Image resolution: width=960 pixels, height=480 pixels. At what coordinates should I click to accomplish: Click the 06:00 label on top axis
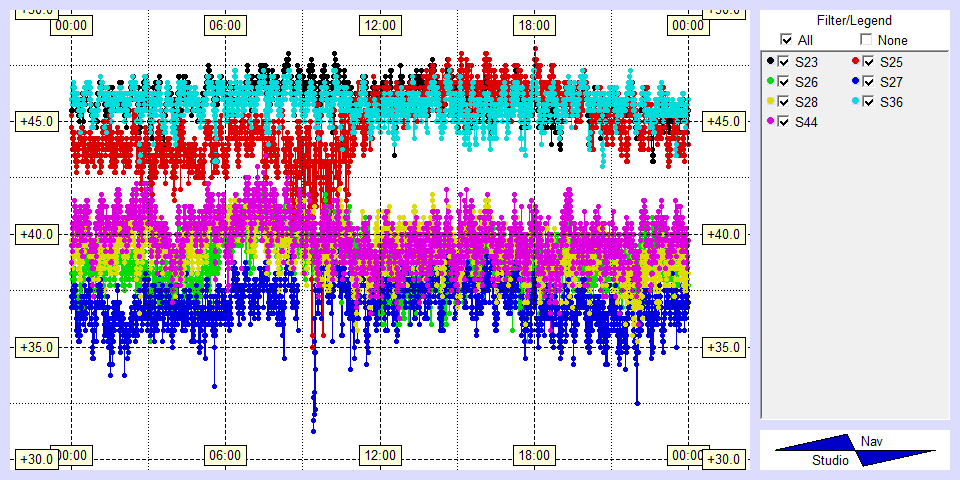(x=224, y=25)
